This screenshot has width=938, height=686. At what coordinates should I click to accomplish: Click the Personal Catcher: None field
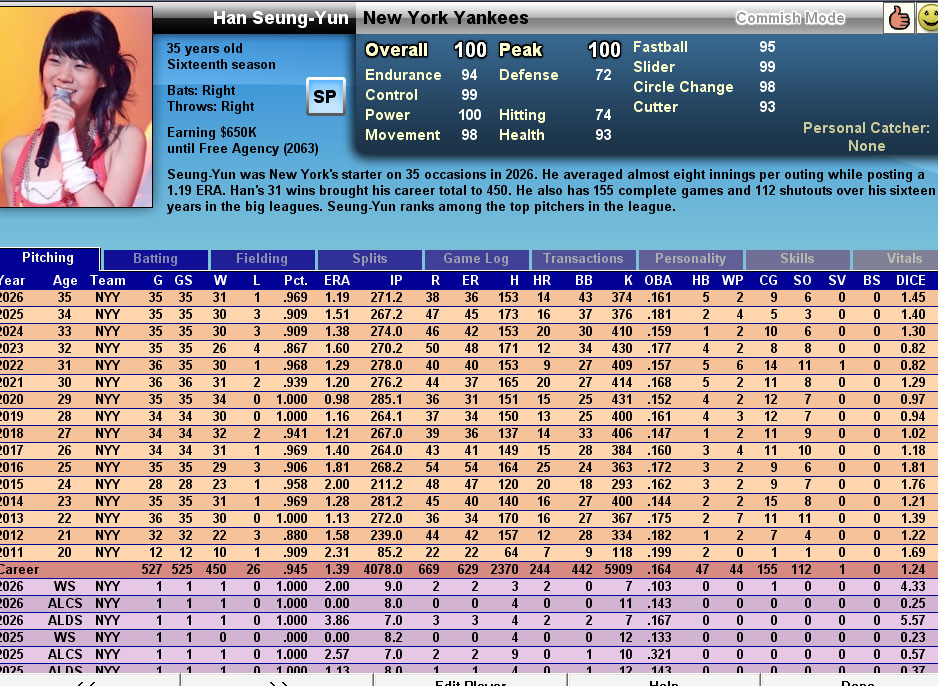[866, 137]
